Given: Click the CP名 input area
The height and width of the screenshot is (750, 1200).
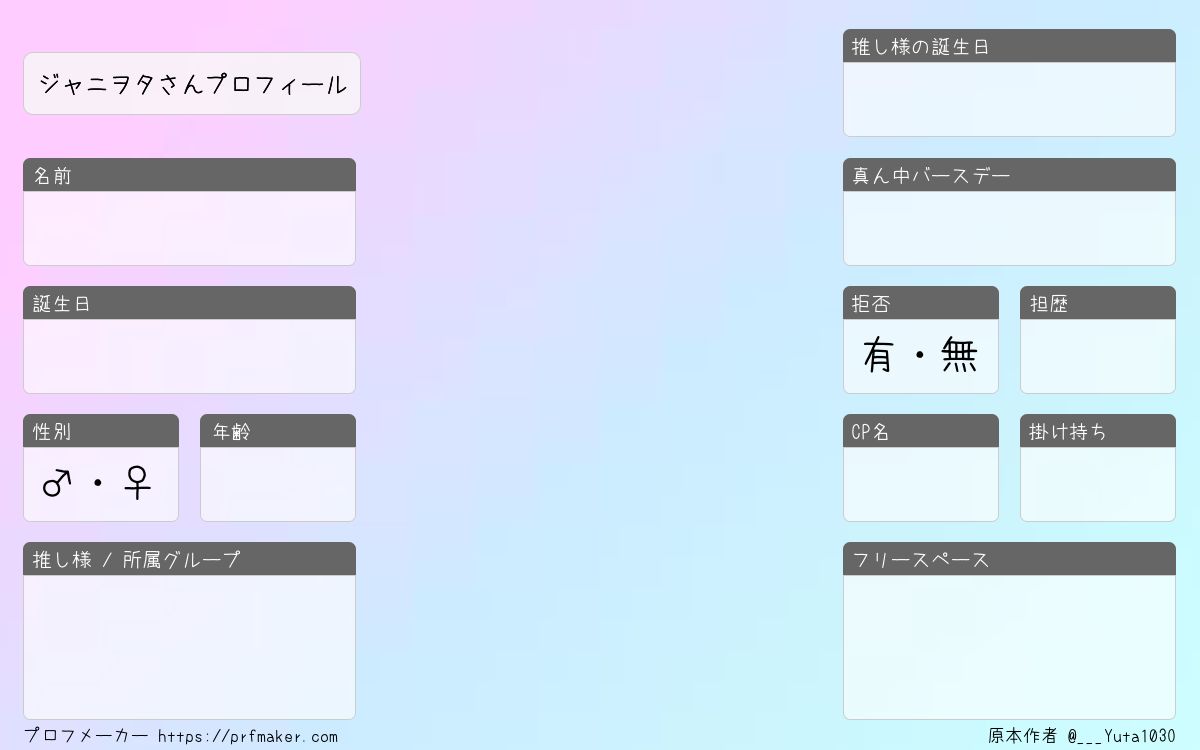Looking at the screenshot, I should click(x=921, y=484).
